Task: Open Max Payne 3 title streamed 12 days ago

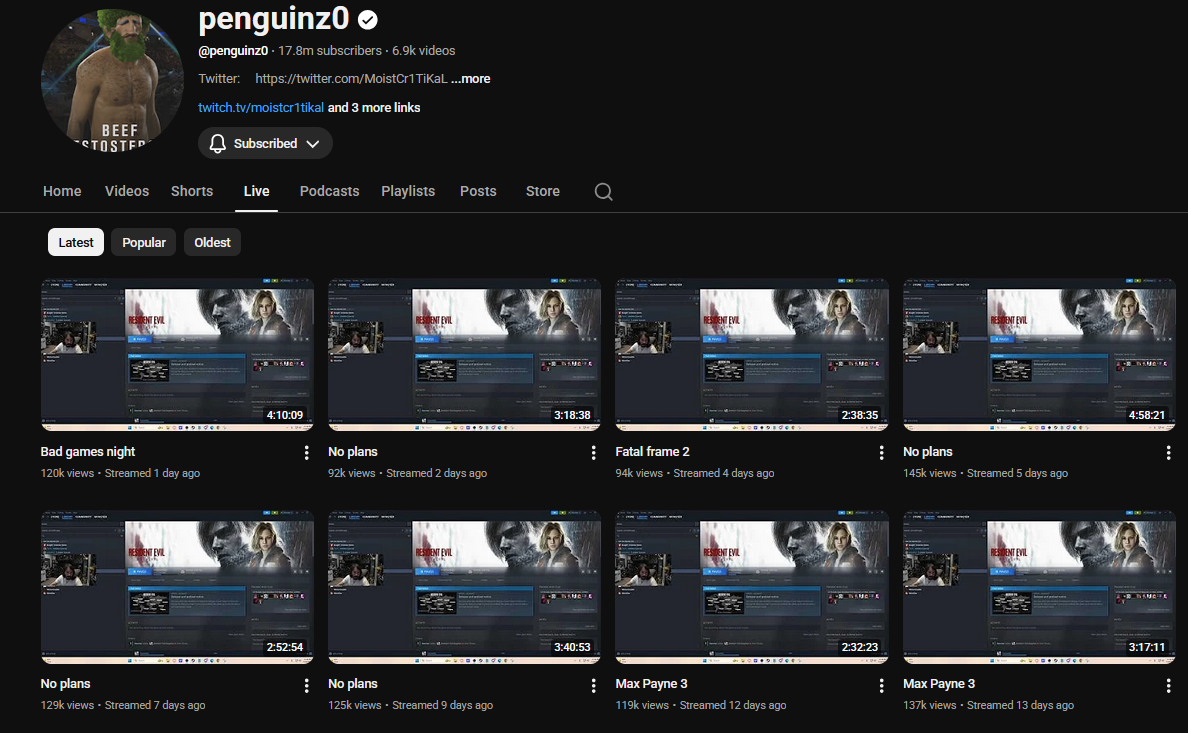Action: (652, 684)
